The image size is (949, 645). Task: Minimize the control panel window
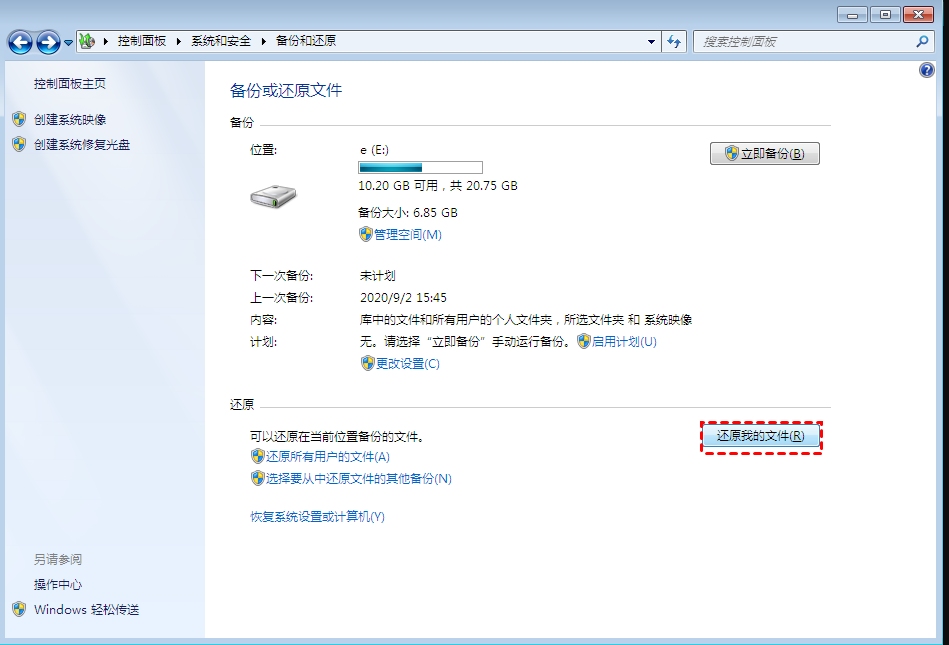852,15
